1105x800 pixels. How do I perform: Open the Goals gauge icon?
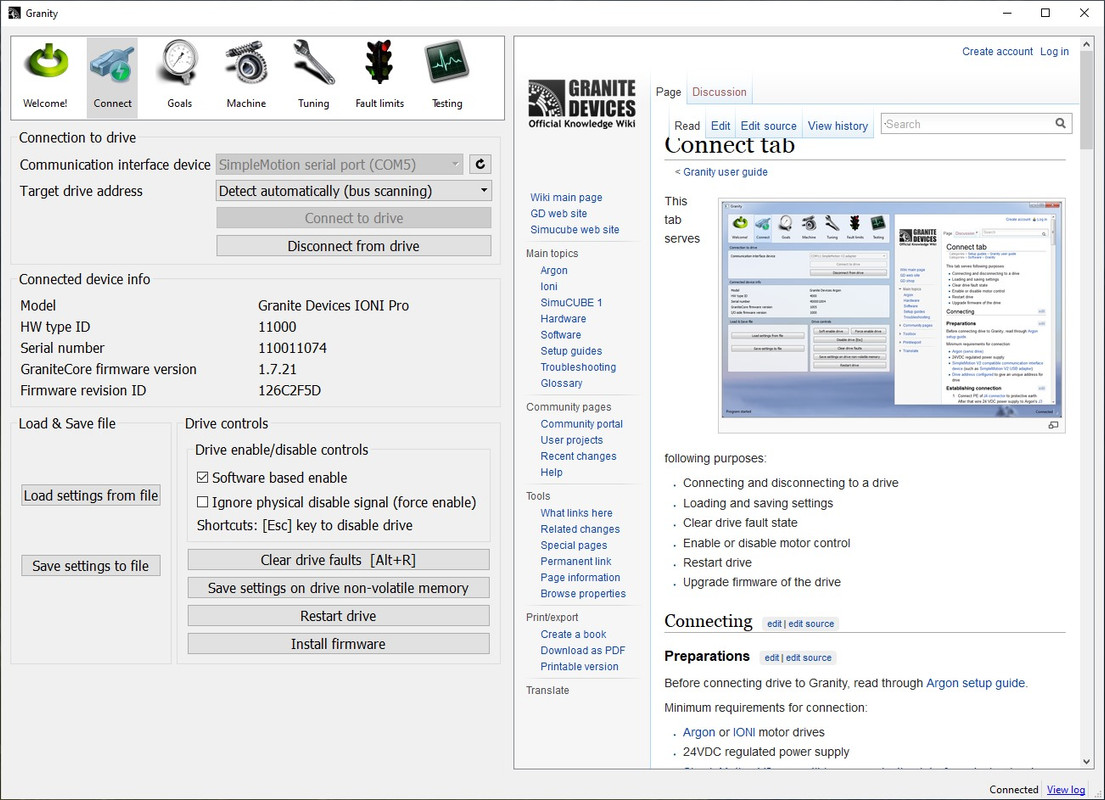(x=179, y=76)
